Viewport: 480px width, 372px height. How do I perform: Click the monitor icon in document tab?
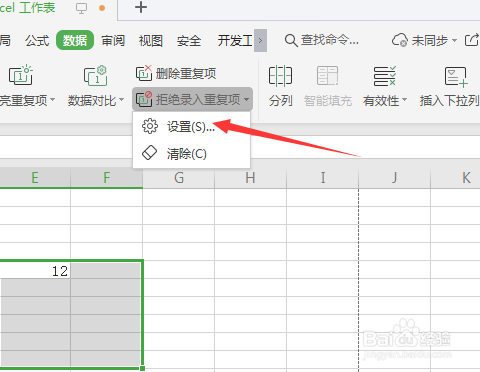[x=81, y=8]
